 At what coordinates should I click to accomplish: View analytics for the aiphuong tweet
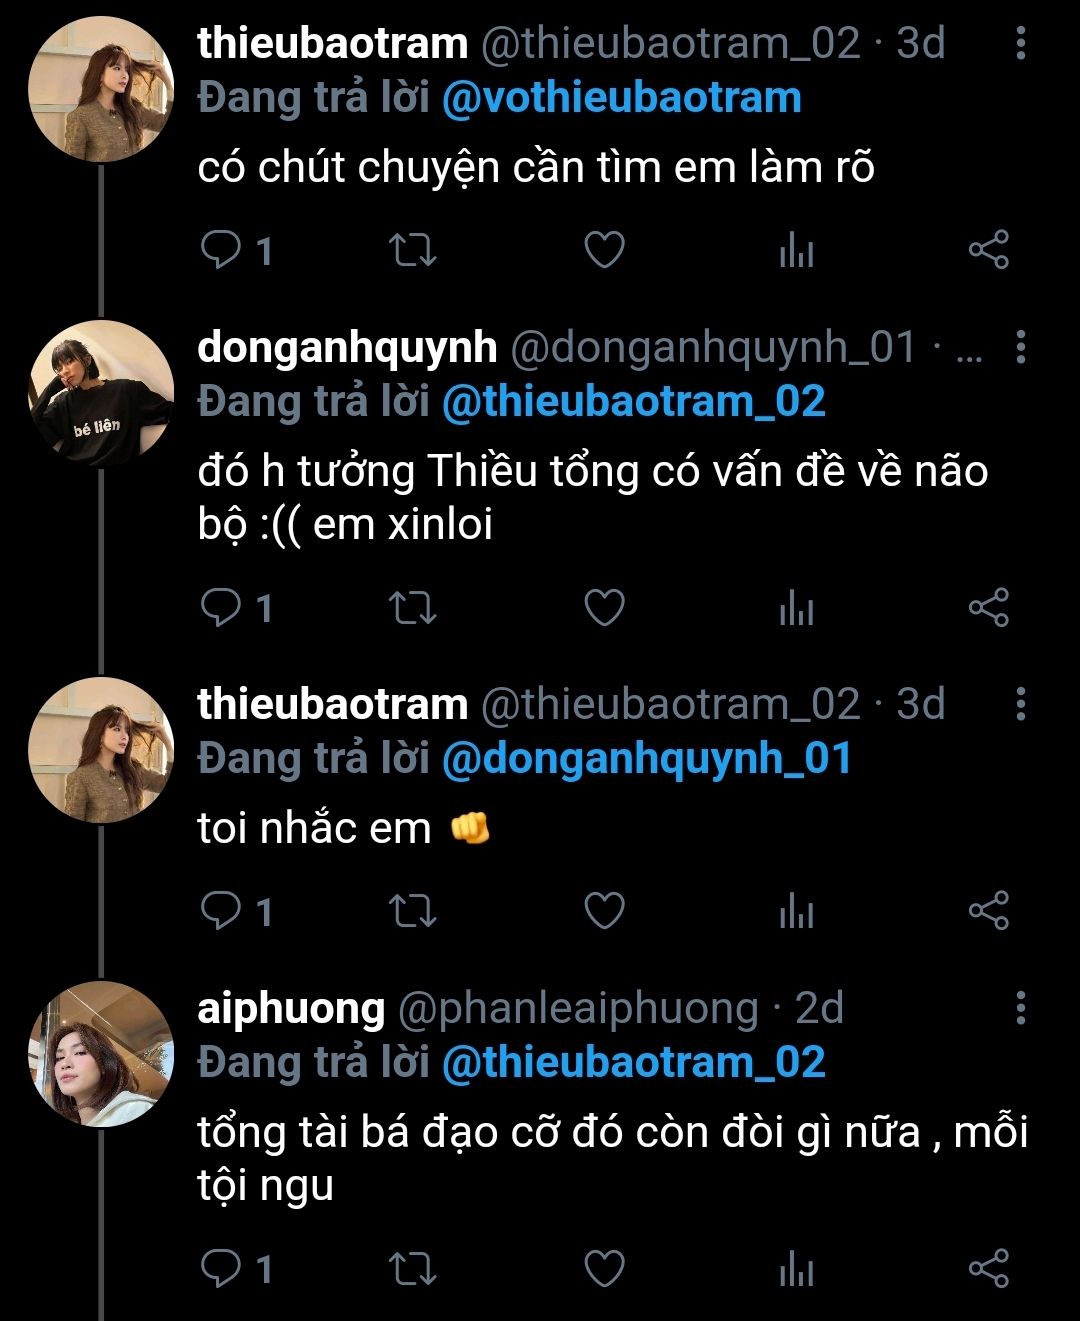click(796, 1269)
